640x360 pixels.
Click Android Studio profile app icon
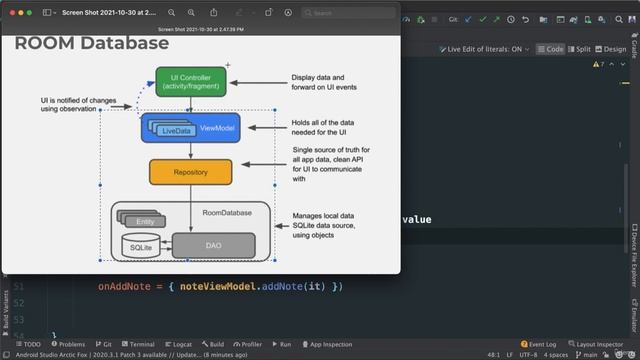pos(406,19)
